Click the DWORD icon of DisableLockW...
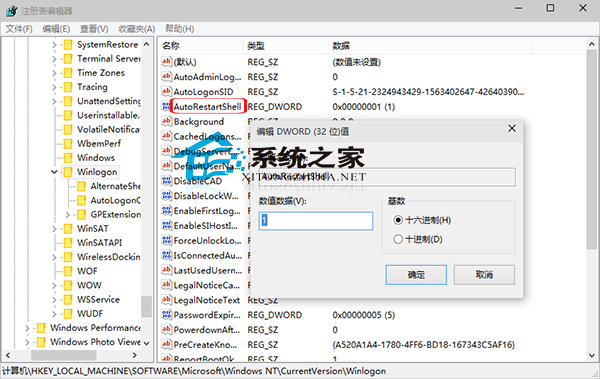The image size is (600, 379). (x=166, y=196)
